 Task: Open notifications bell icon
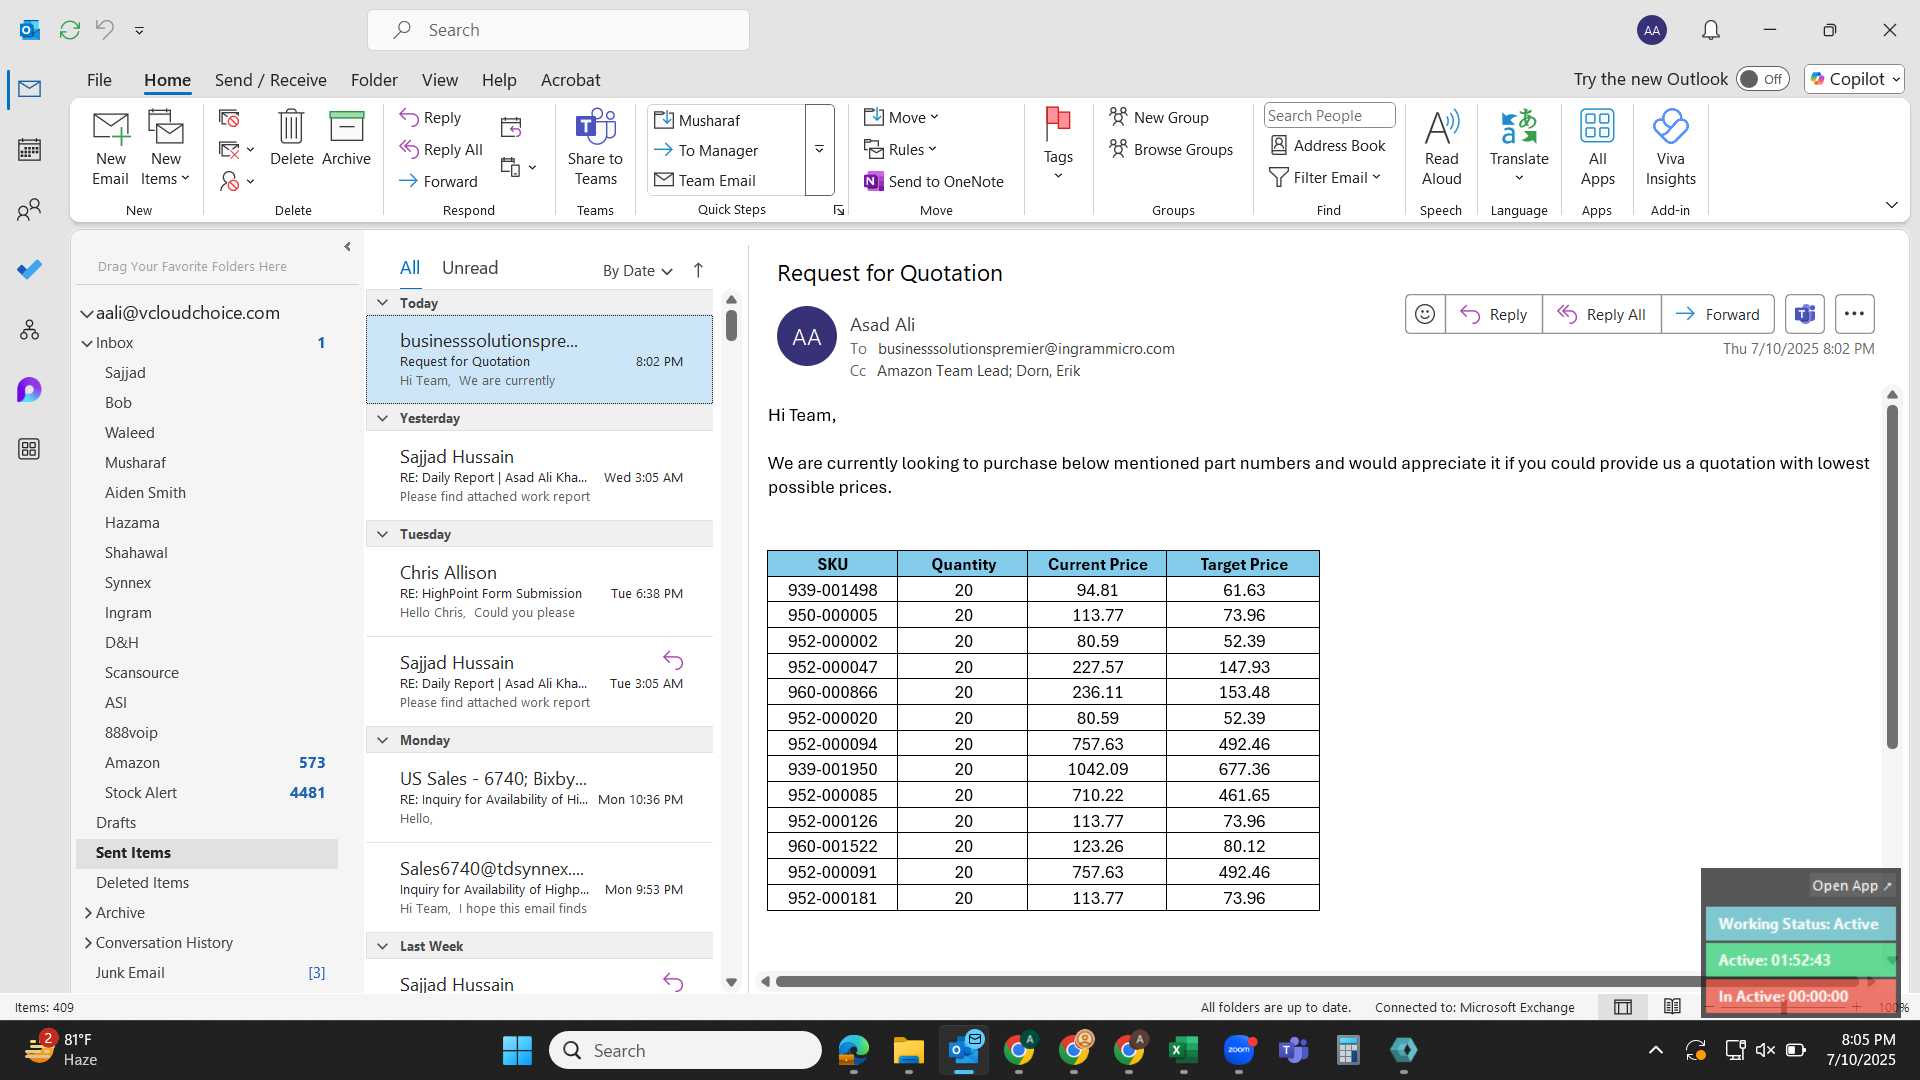click(x=1711, y=30)
